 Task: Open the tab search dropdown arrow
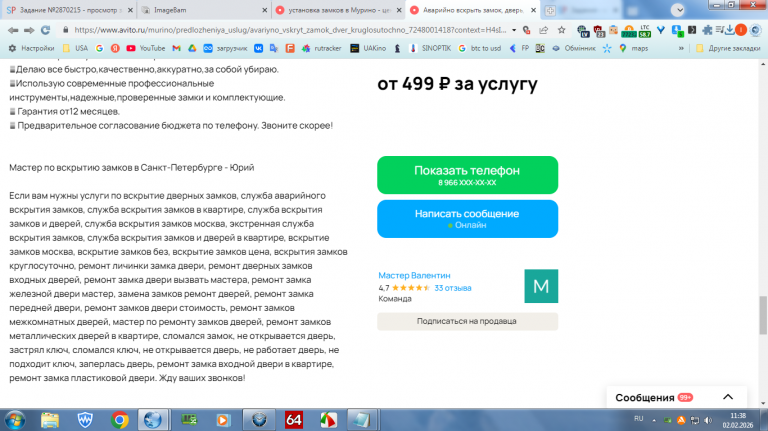point(678,10)
